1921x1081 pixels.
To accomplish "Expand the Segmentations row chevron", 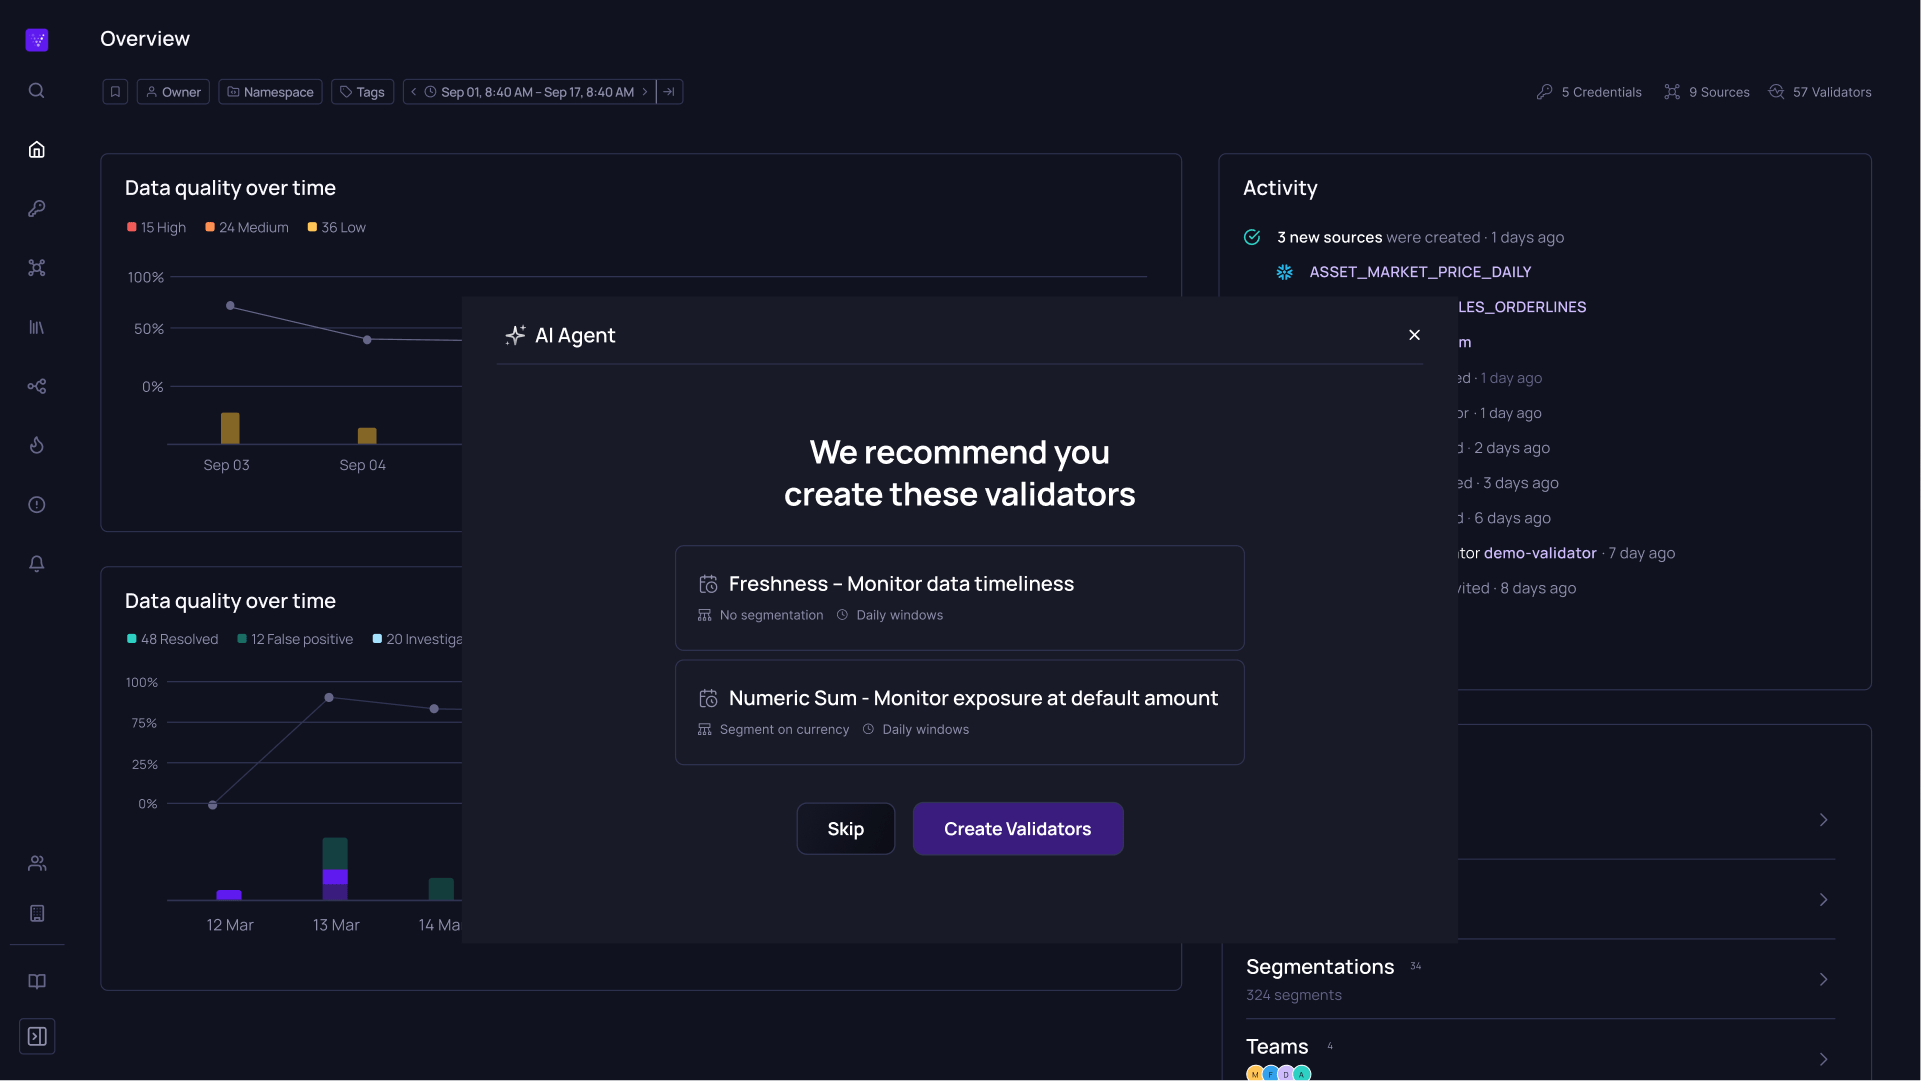I will click(1823, 979).
